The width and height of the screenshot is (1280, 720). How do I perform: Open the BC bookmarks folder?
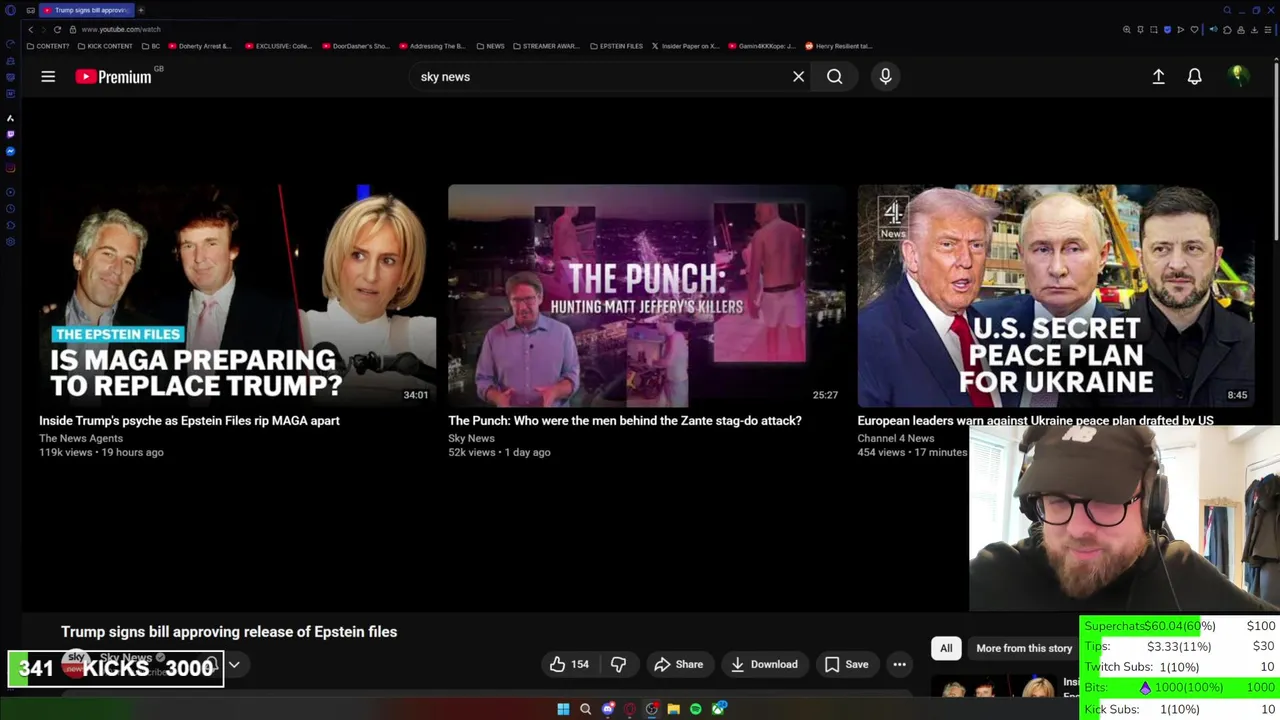click(151, 46)
